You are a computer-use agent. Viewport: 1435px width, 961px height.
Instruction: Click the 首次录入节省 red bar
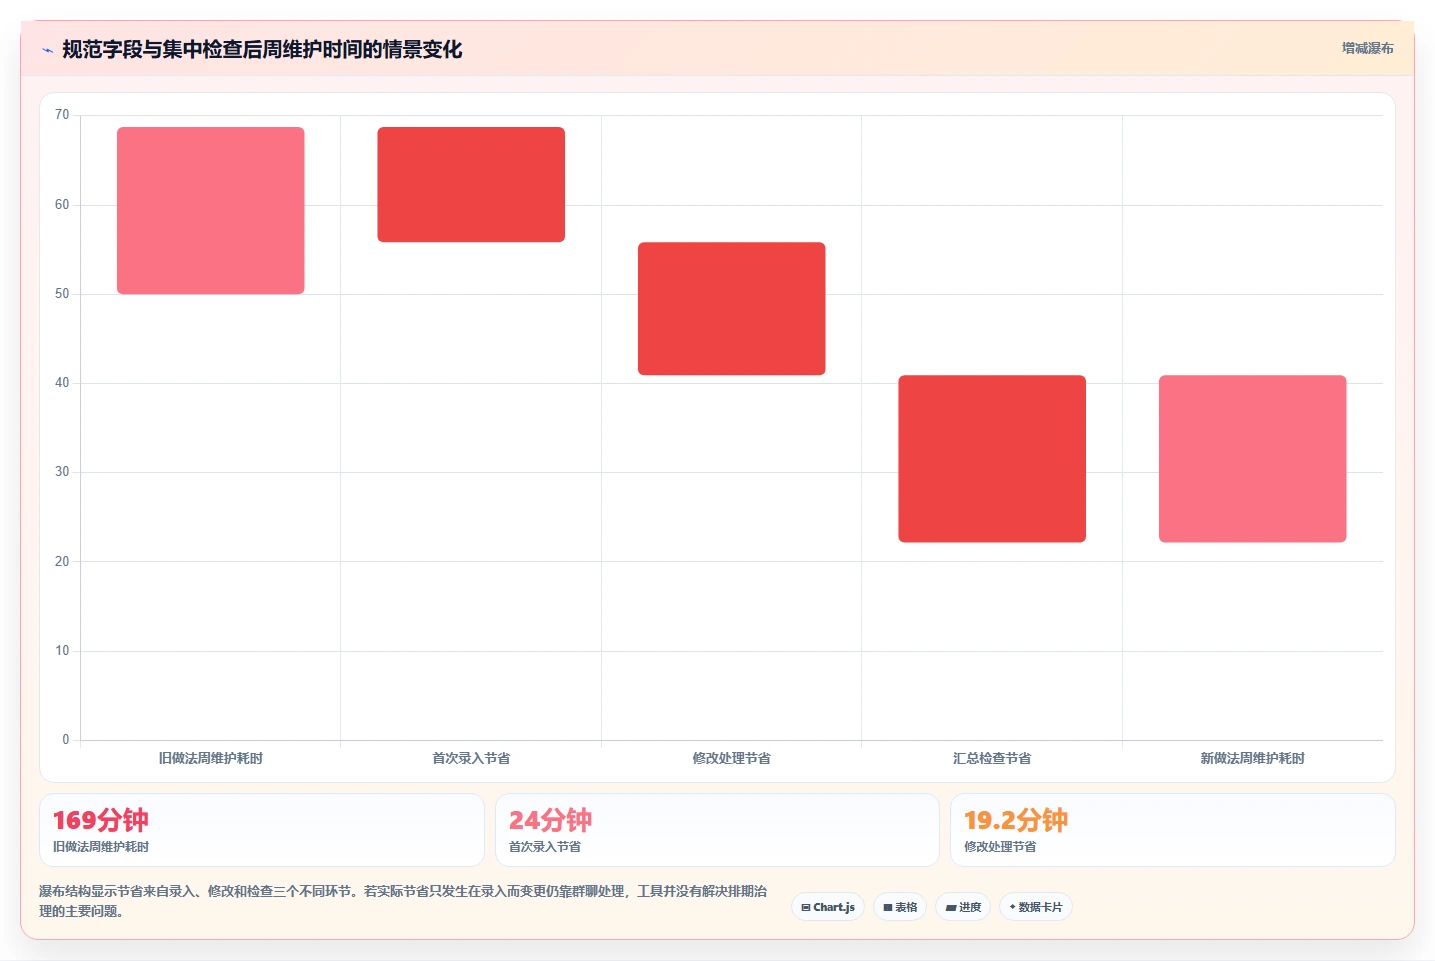click(x=471, y=184)
